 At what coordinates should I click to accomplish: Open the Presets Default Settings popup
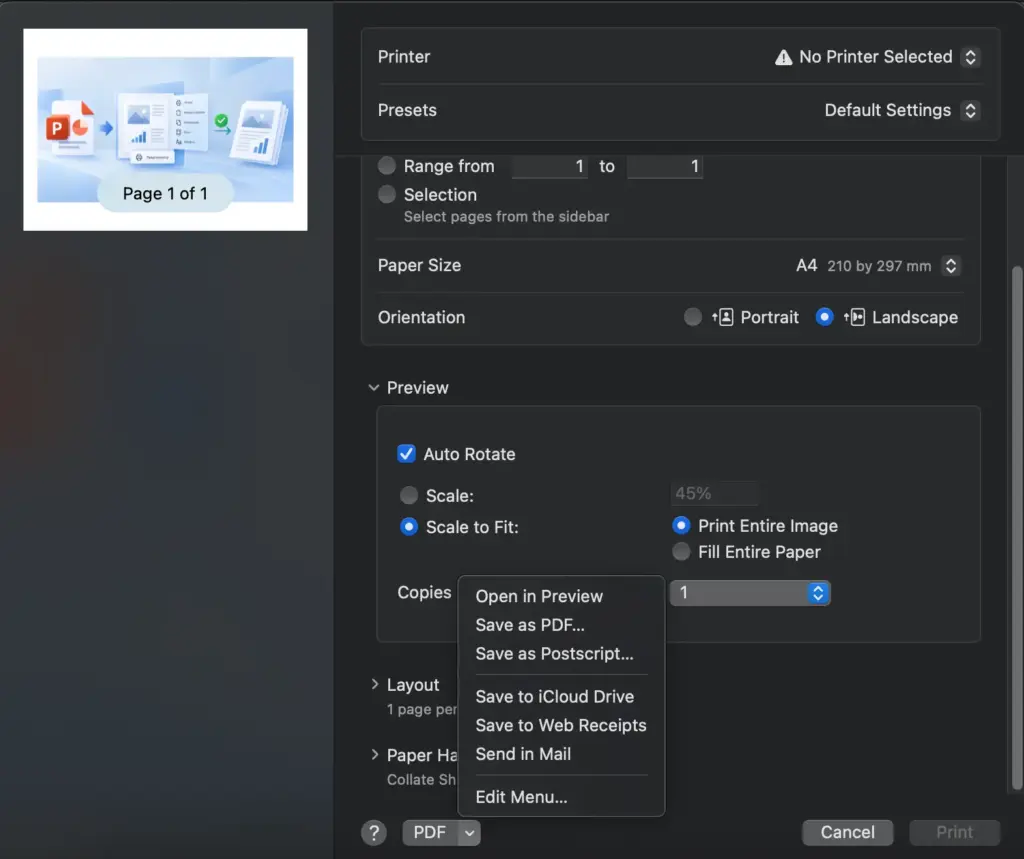[901, 110]
